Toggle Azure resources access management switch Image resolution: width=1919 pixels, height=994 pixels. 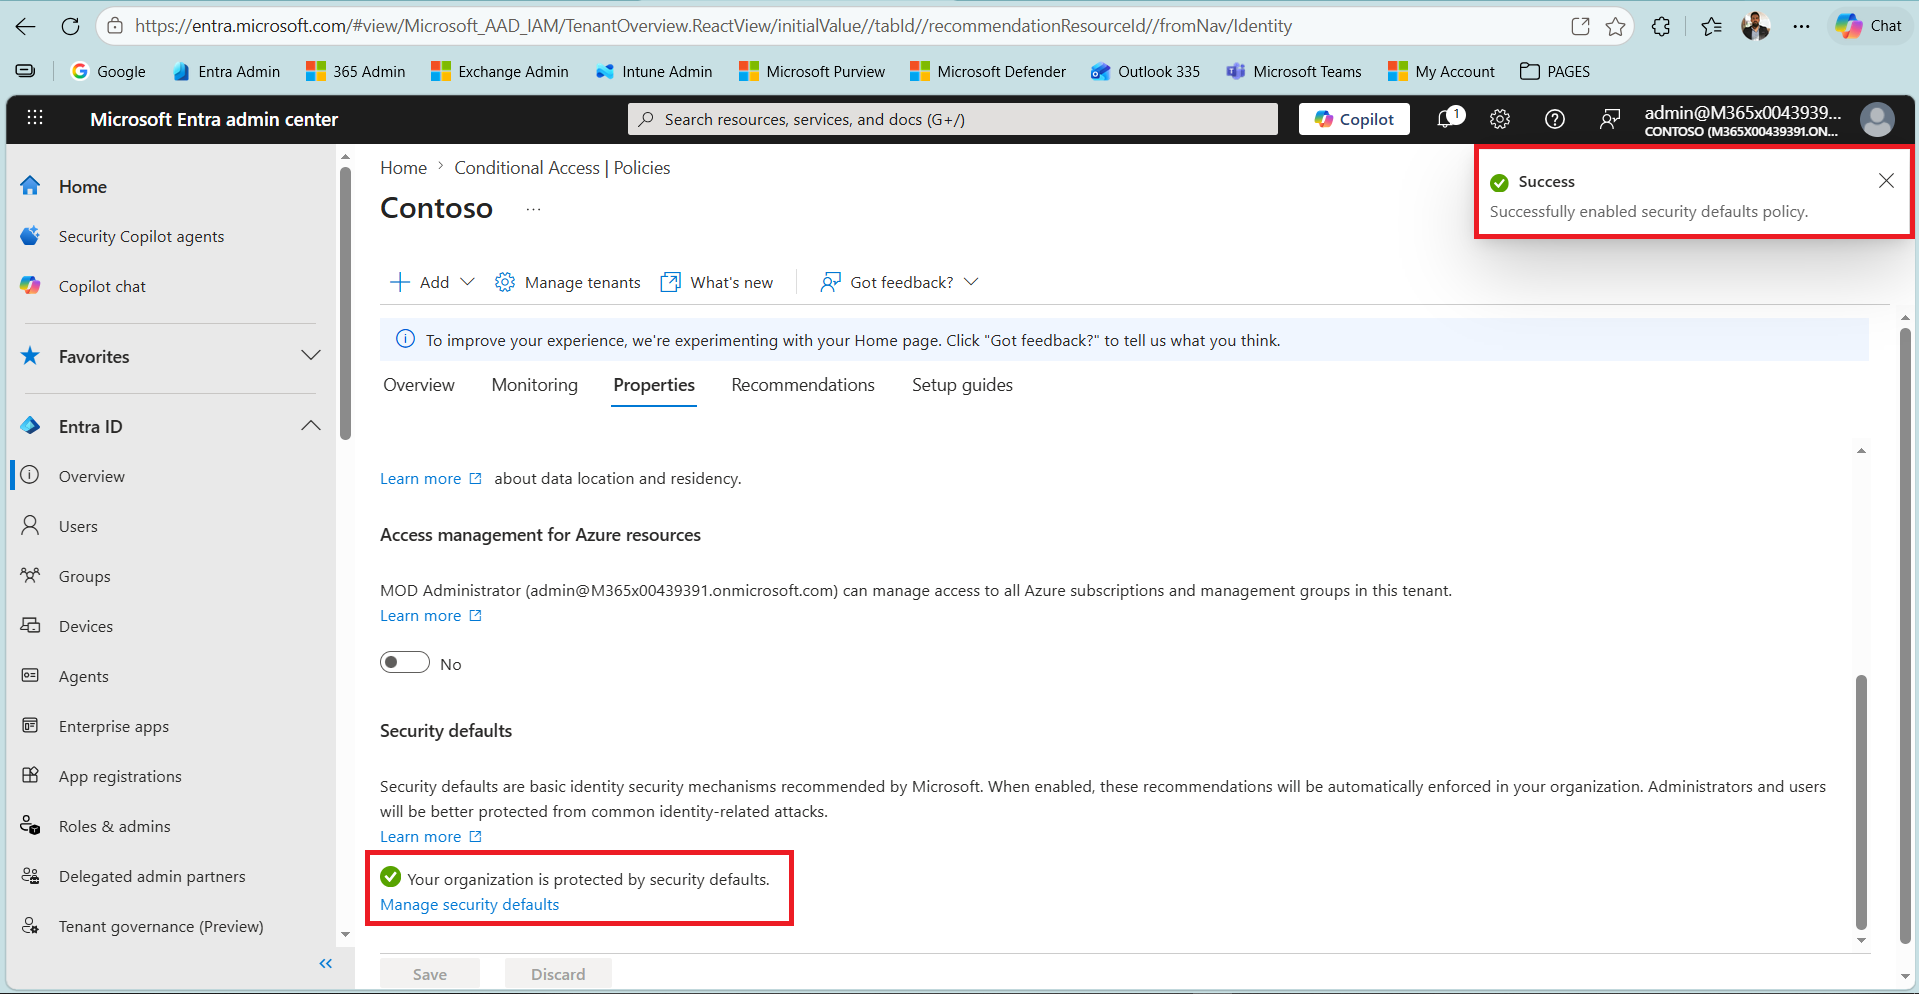click(x=405, y=662)
